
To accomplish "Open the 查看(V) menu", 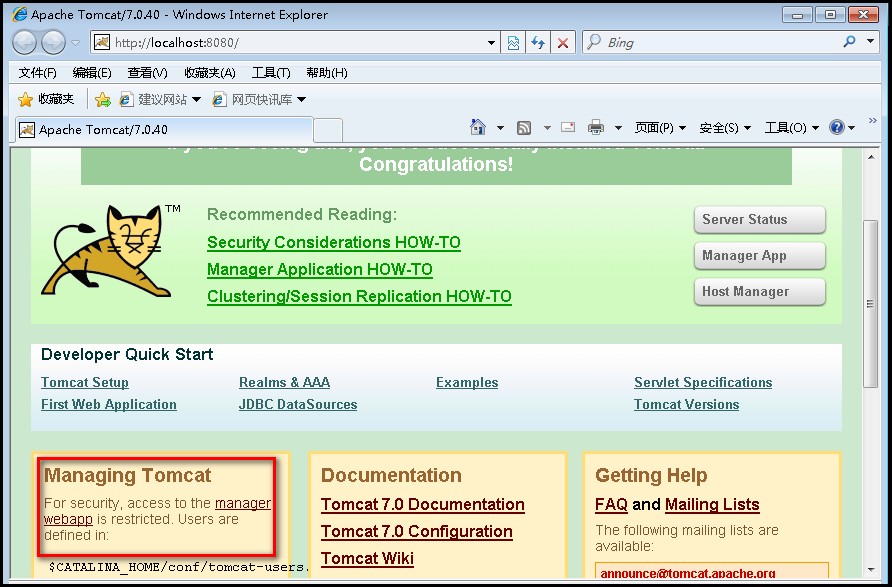I will (147, 73).
